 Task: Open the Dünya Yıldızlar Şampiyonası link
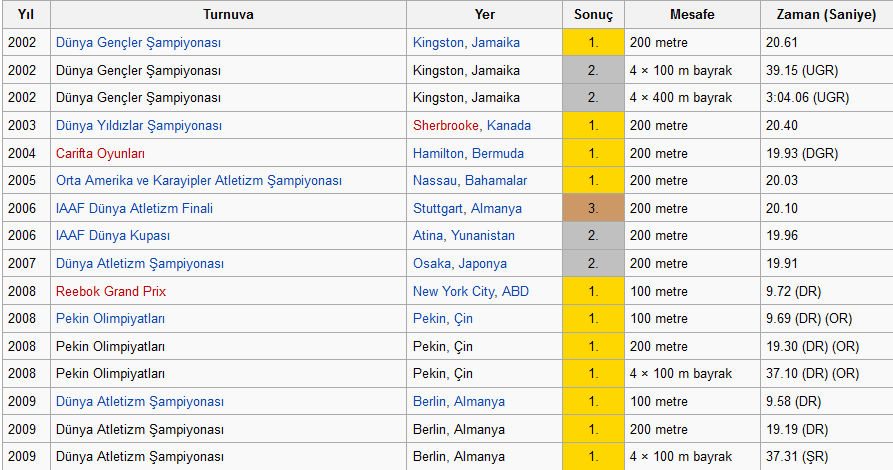click(139, 126)
